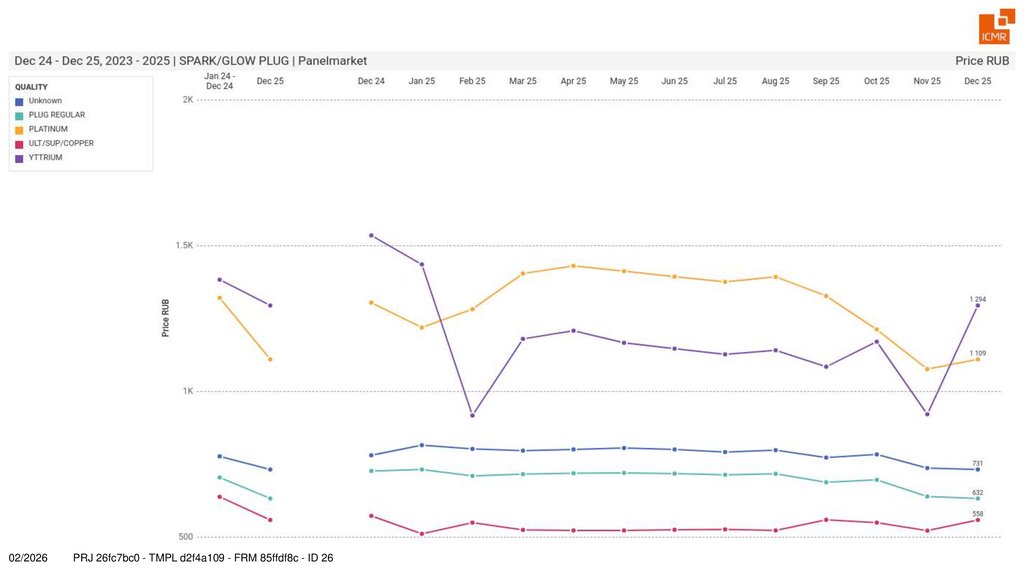Click the Price RUB axis title
Viewport: 1024px width, 574px height.
[166, 317]
